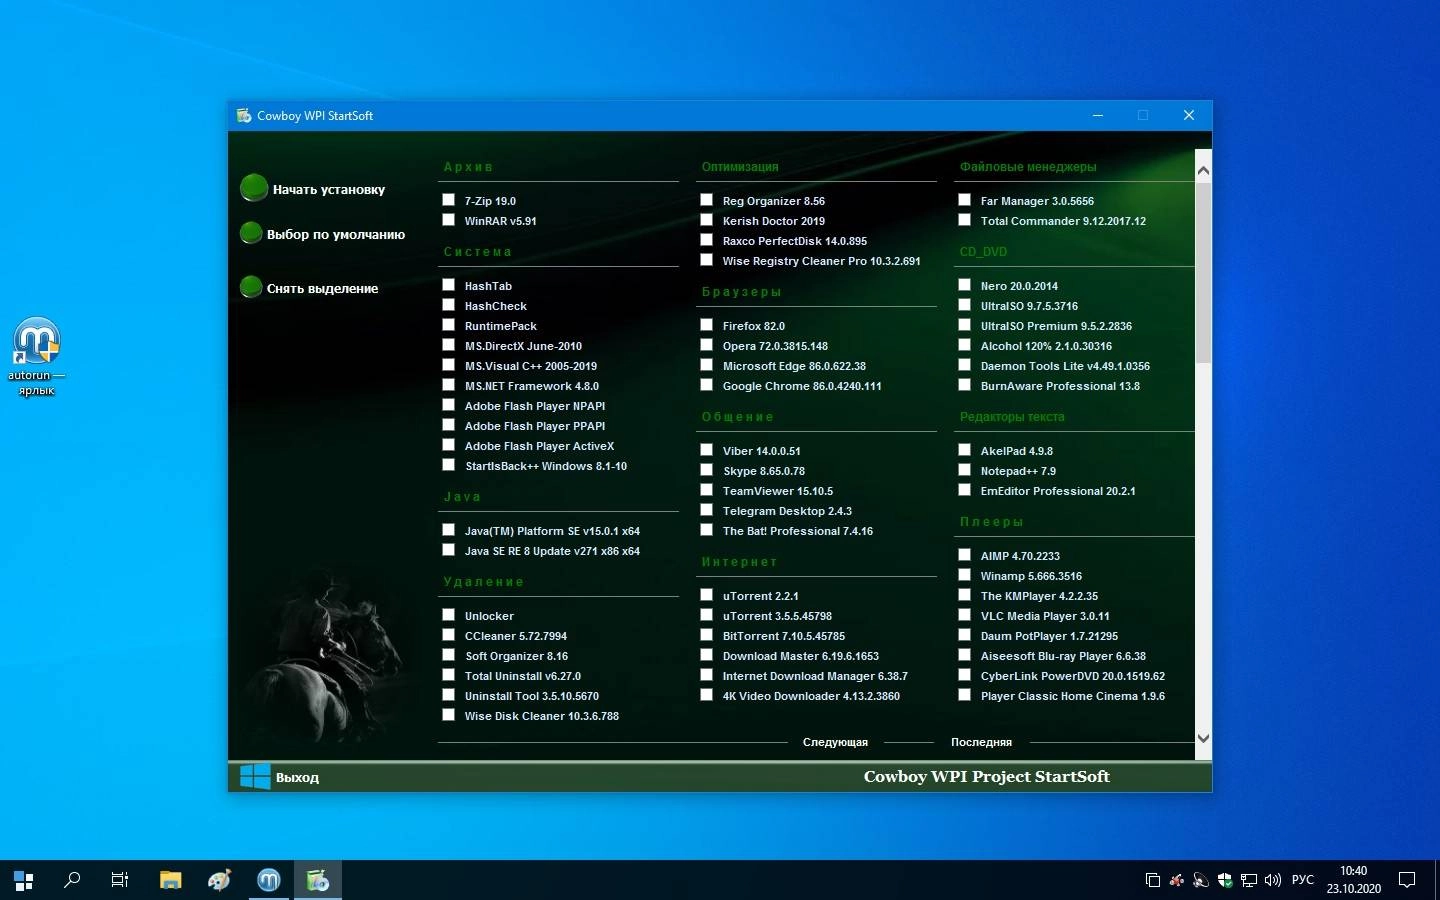Click Cowboy WPI Project StartSoft footer text
The image size is (1440, 900).
click(x=986, y=776)
